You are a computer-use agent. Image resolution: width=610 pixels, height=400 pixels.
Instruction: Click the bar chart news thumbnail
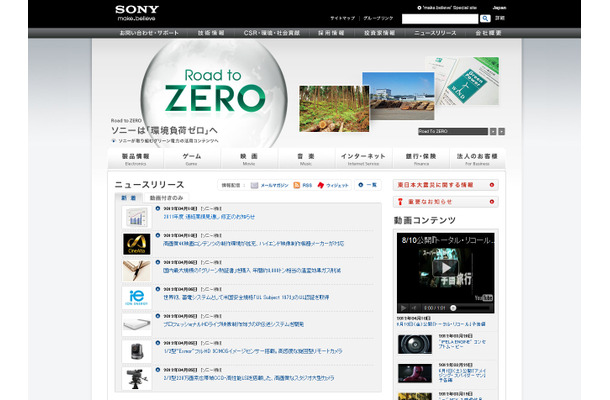pos(137,217)
